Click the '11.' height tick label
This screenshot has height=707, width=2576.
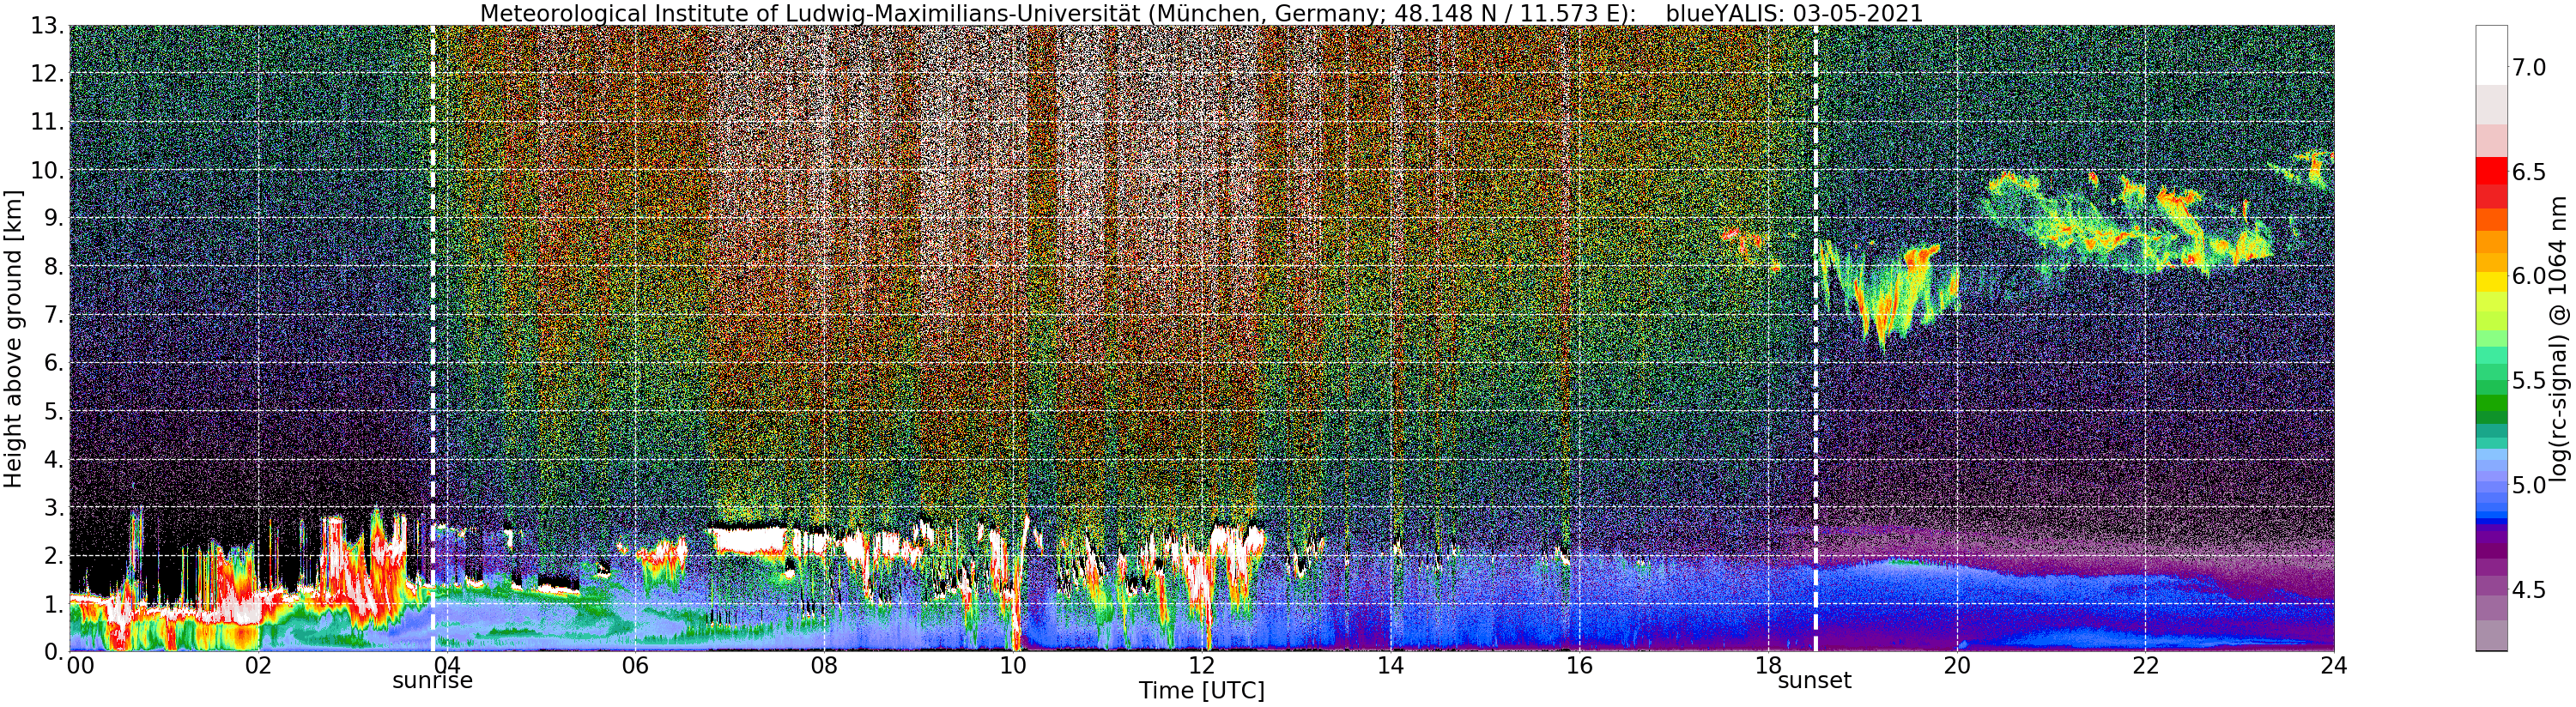point(47,122)
